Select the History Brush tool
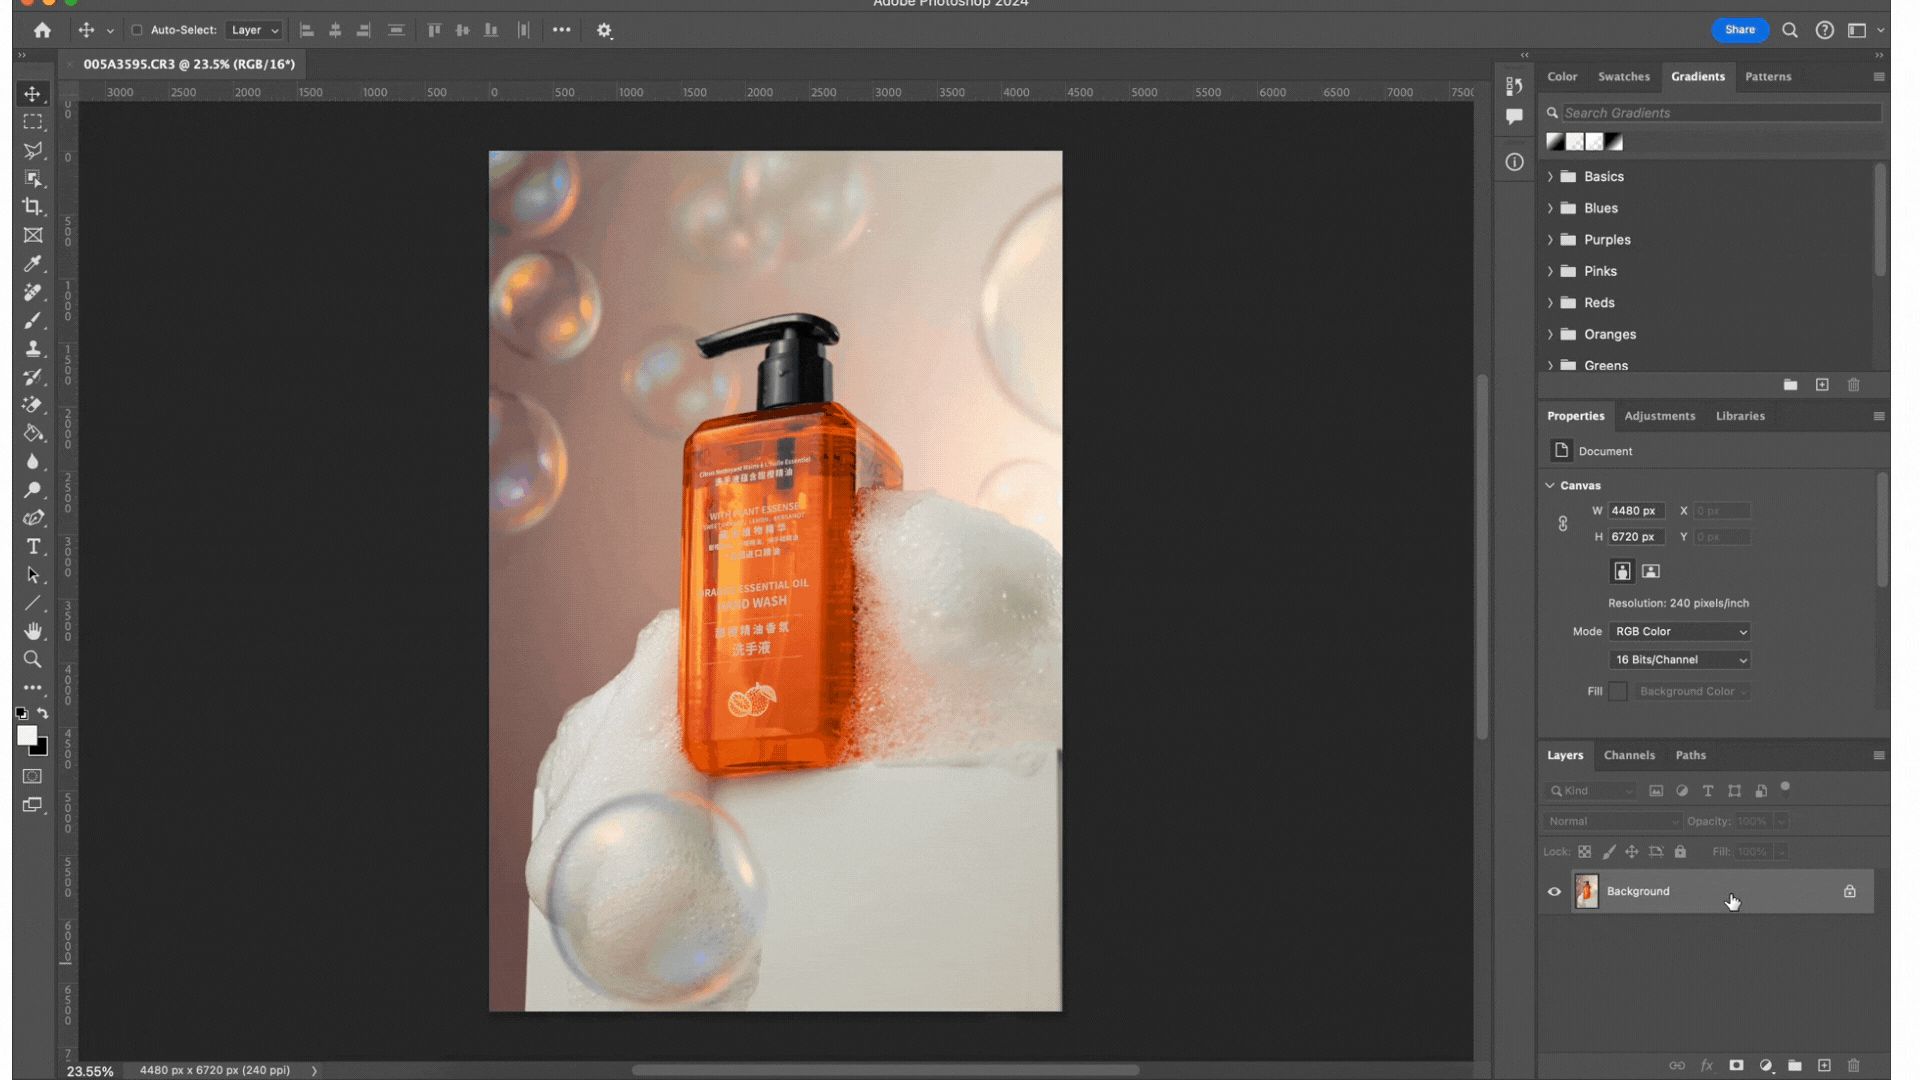This screenshot has height=1080, width=1920. (33, 377)
